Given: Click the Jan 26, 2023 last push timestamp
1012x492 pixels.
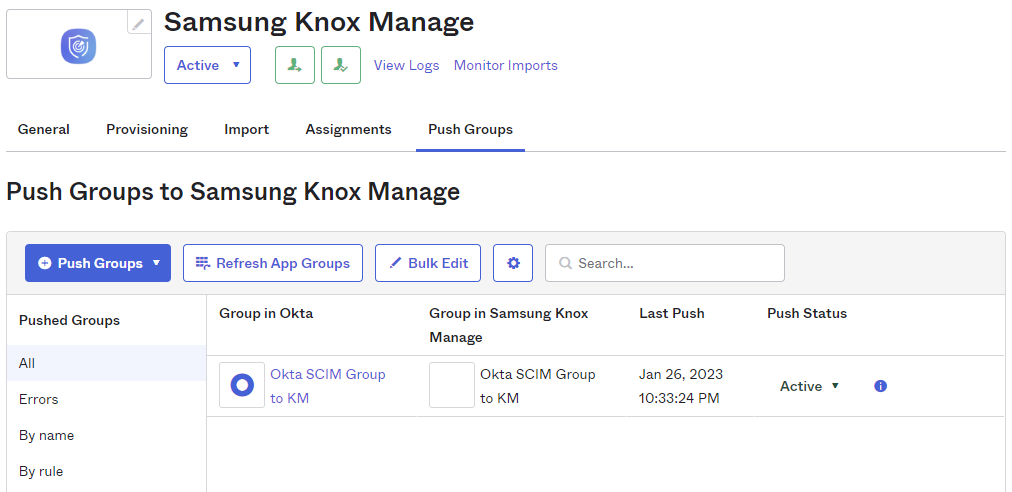Looking at the screenshot, I should 681,386.
